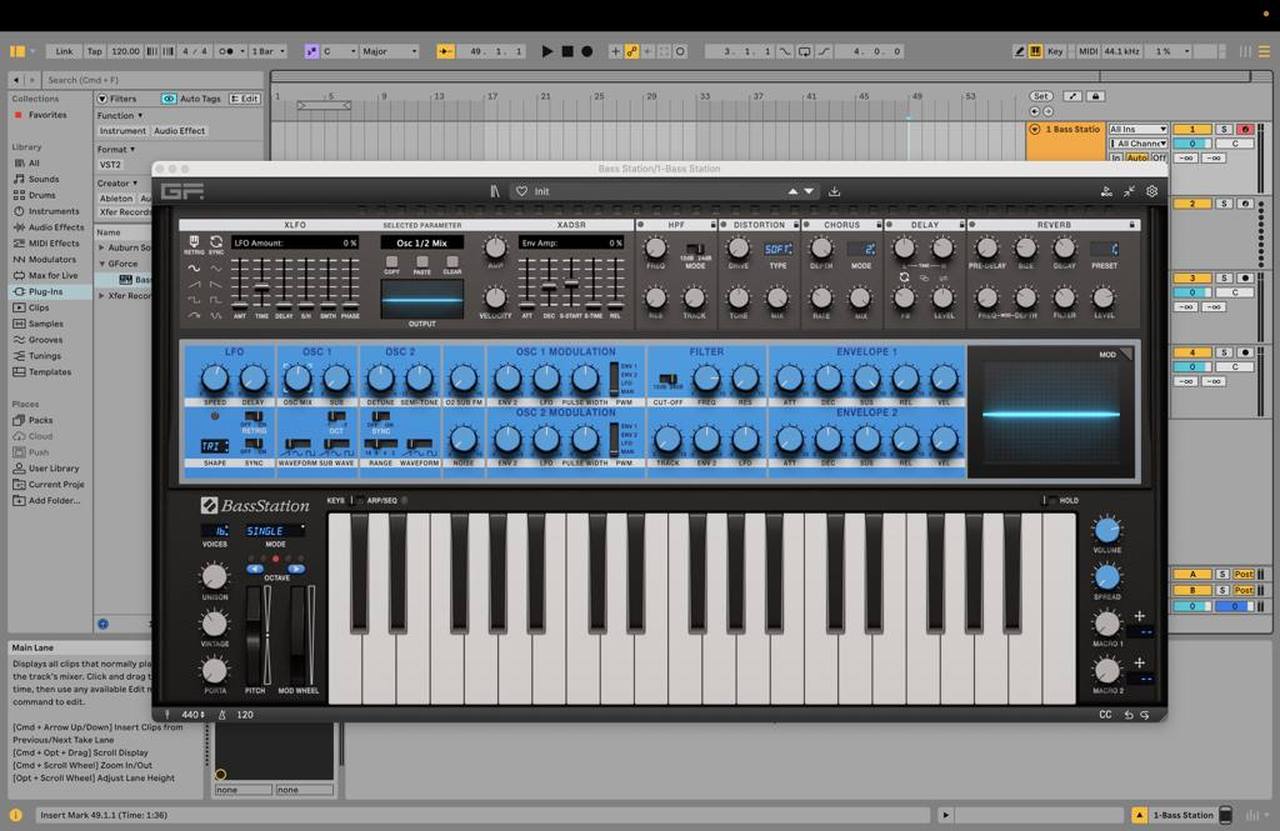The height and width of the screenshot is (831, 1280).
Task: Open the Bass Station settings gear
Action: tap(1152, 191)
